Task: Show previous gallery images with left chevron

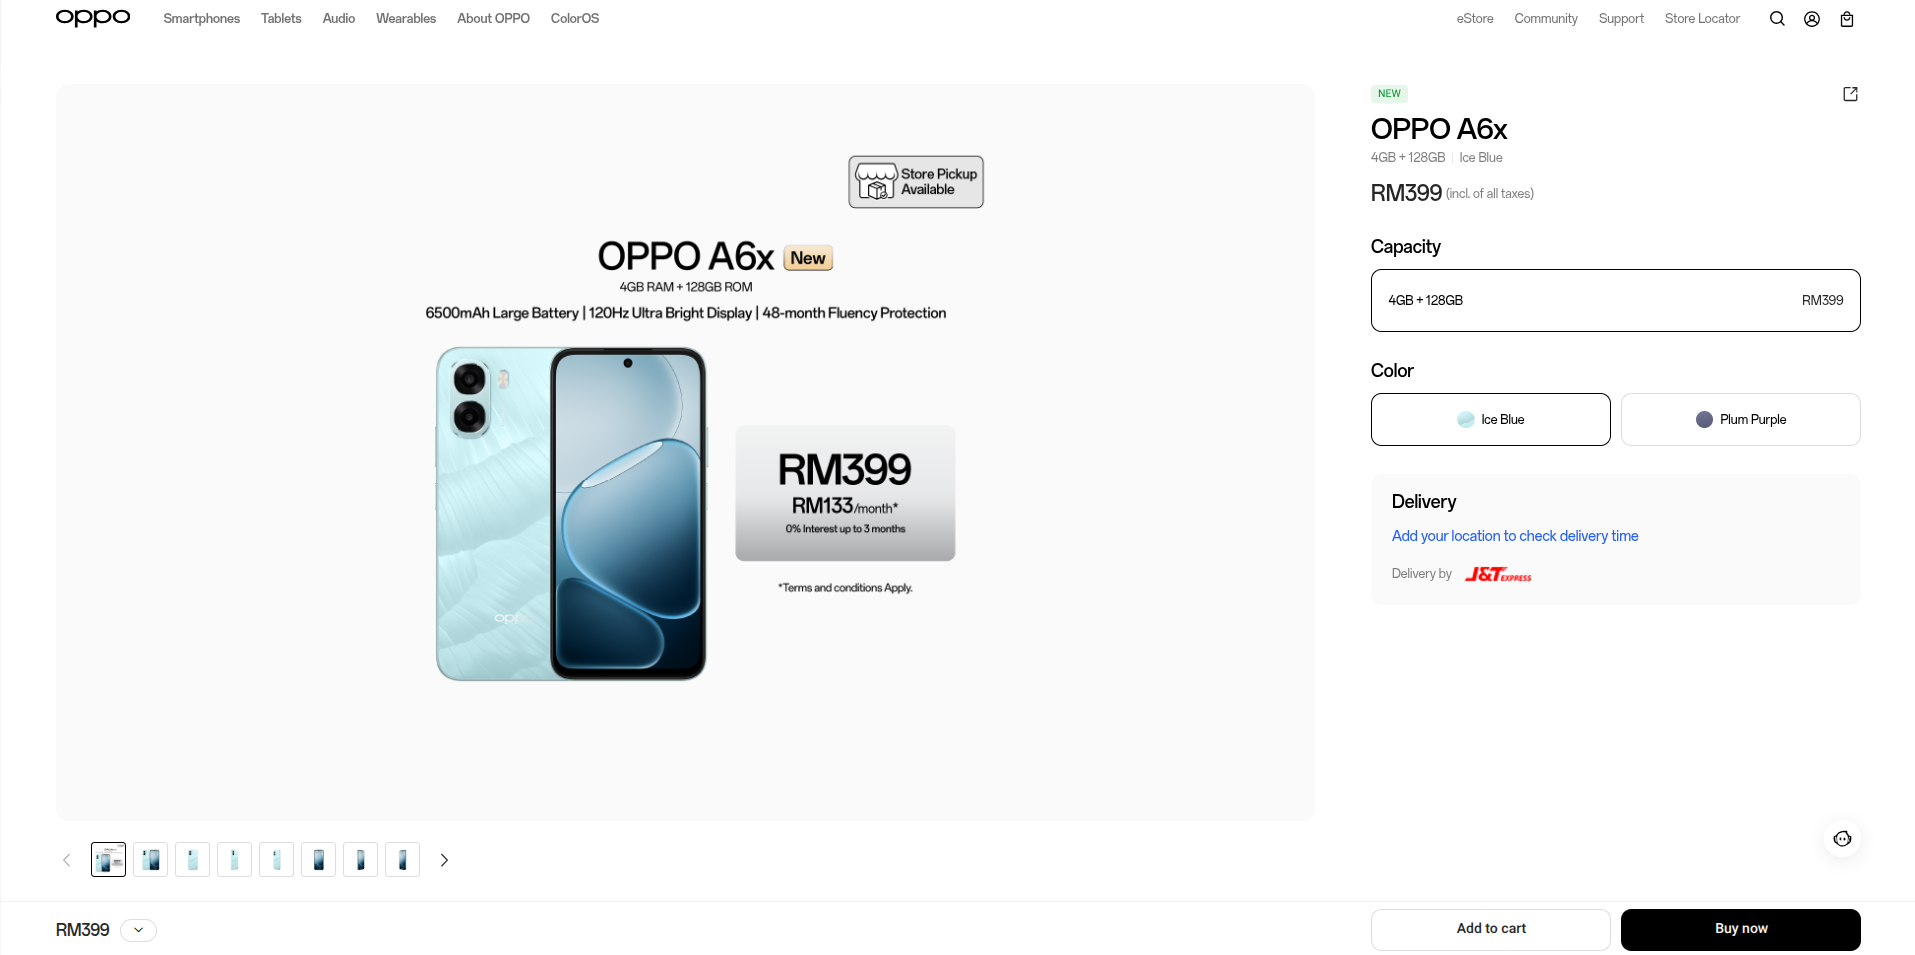Action: (x=66, y=860)
